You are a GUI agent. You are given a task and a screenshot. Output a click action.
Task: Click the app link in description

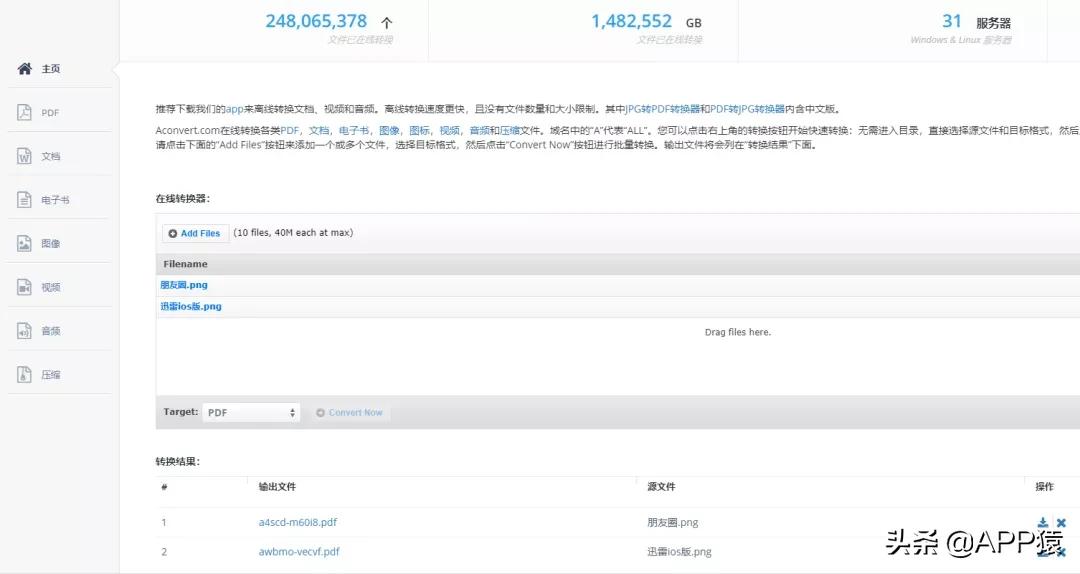235,109
